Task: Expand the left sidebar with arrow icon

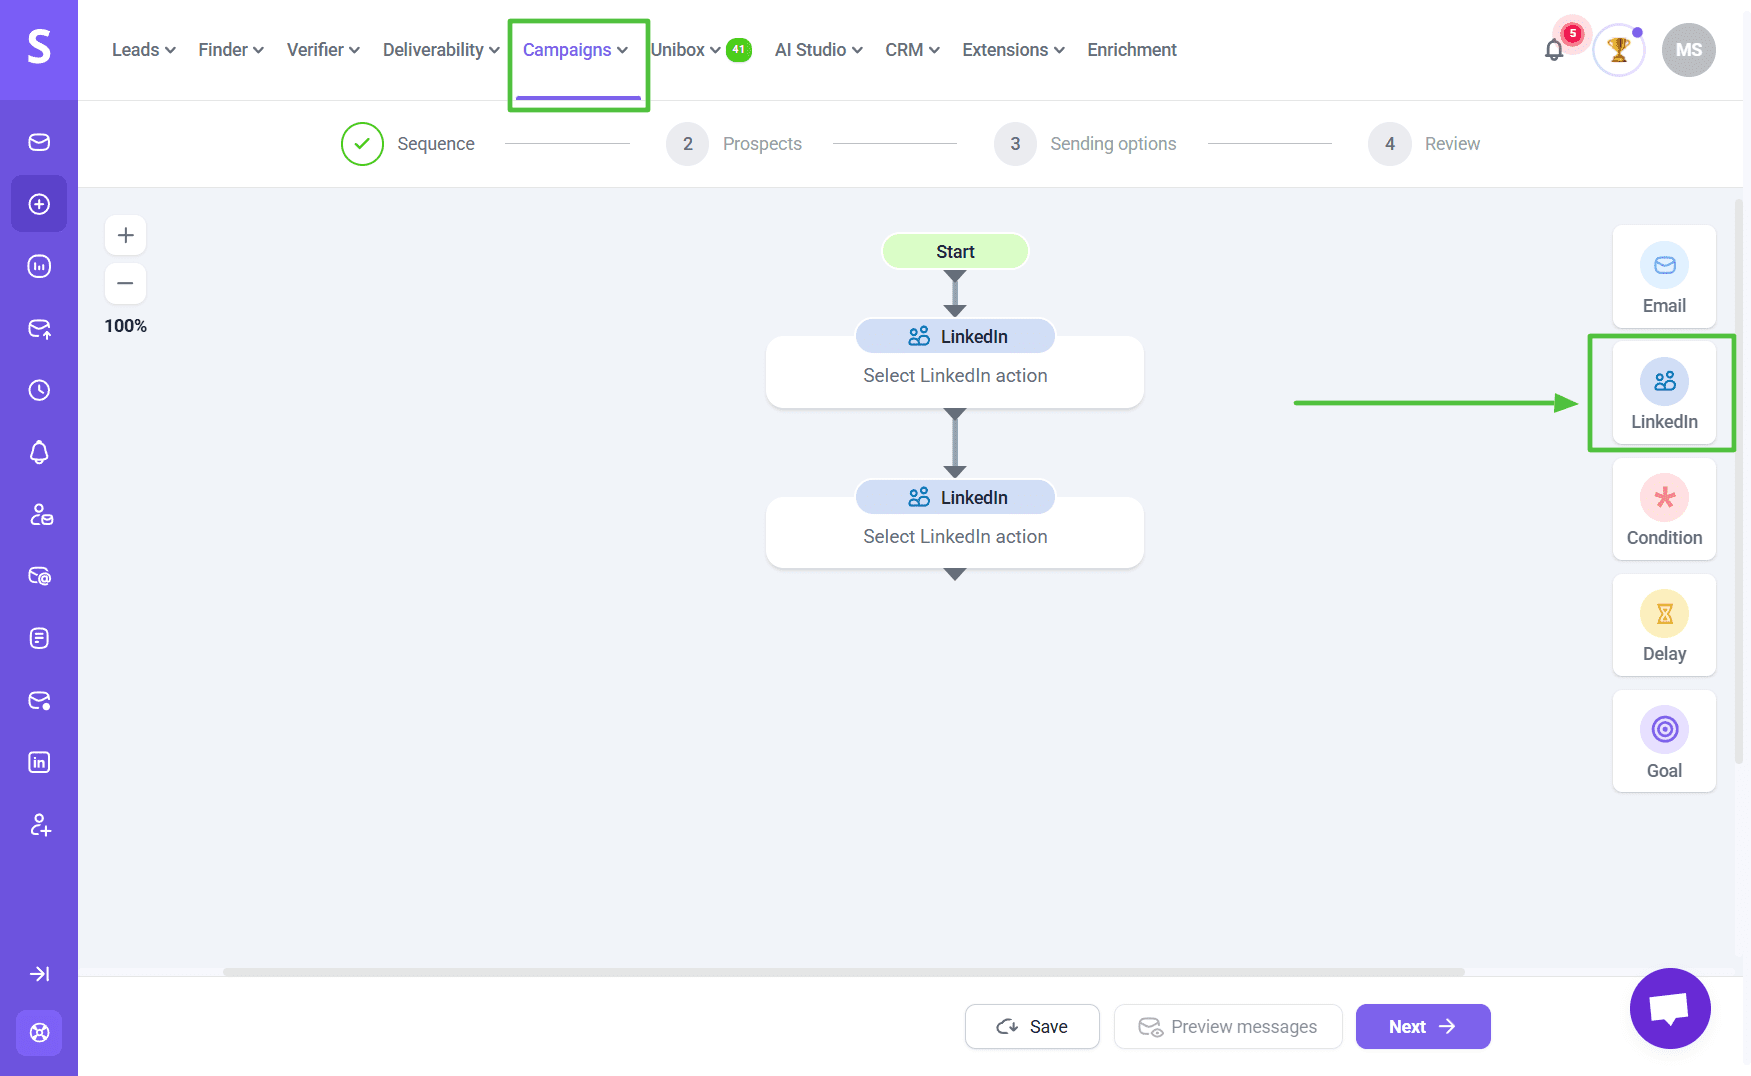Action: [x=39, y=974]
